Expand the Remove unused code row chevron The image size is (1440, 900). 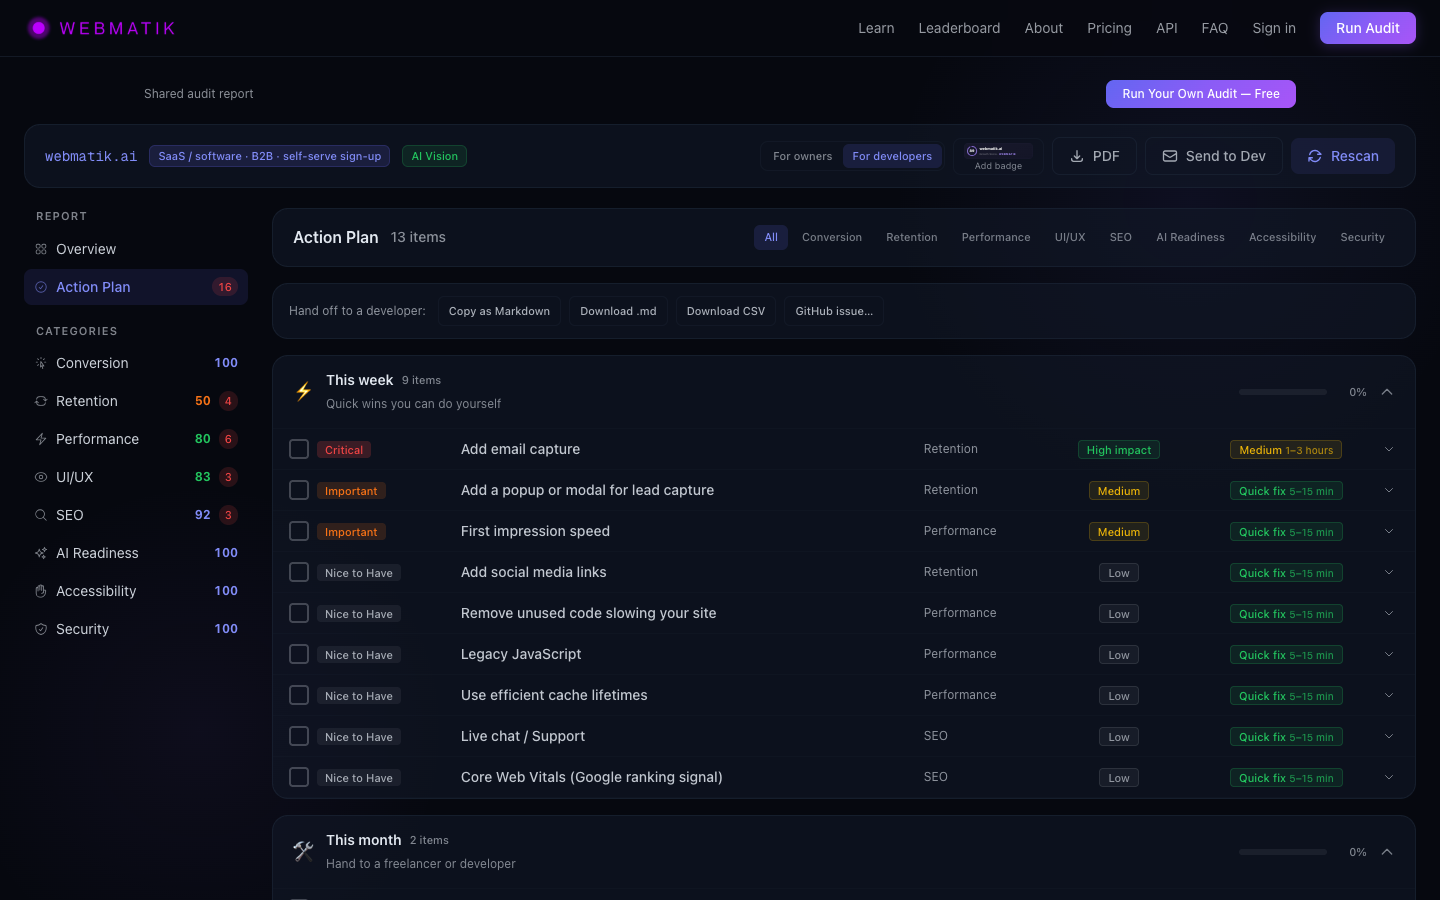tap(1389, 613)
